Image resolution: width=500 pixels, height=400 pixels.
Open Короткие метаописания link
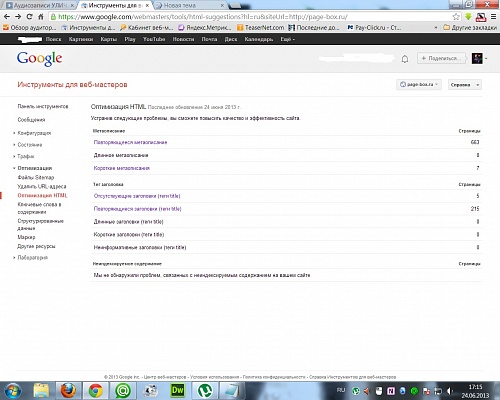[122, 168]
